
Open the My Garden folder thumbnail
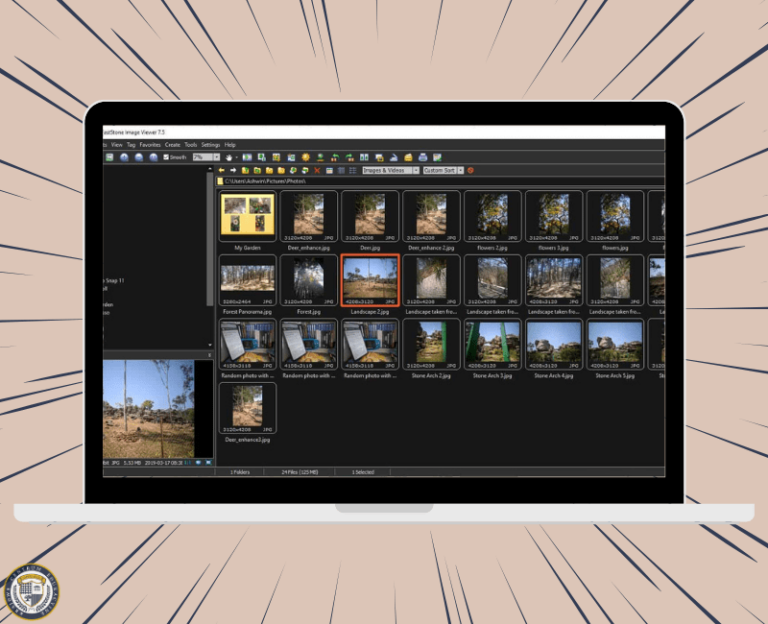(247, 216)
